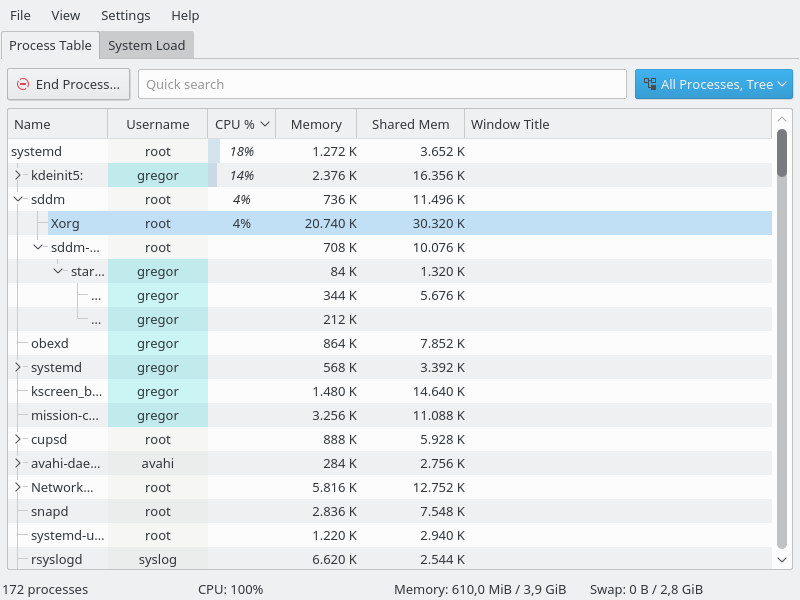Expand the NetworkManager process node
Viewport: 800px width, 600px height.
coord(18,487)
